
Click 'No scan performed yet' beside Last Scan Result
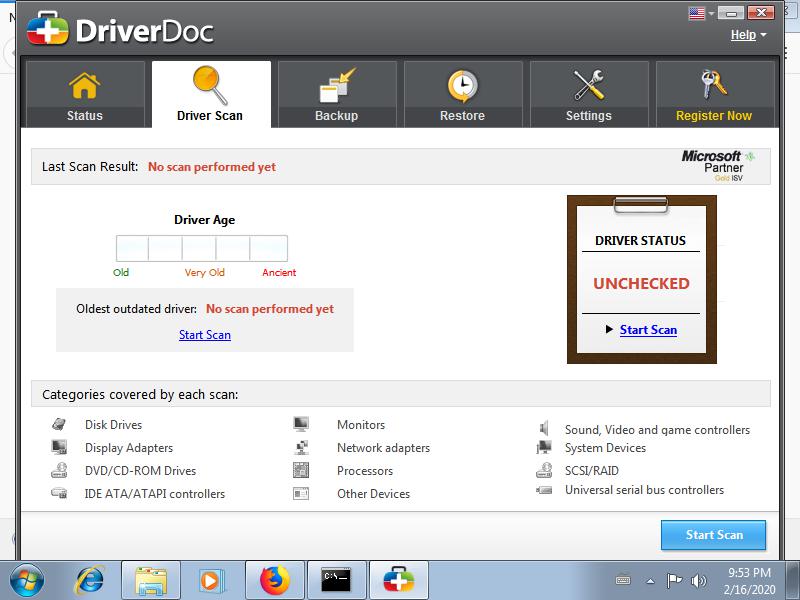(x=212, y=167)
